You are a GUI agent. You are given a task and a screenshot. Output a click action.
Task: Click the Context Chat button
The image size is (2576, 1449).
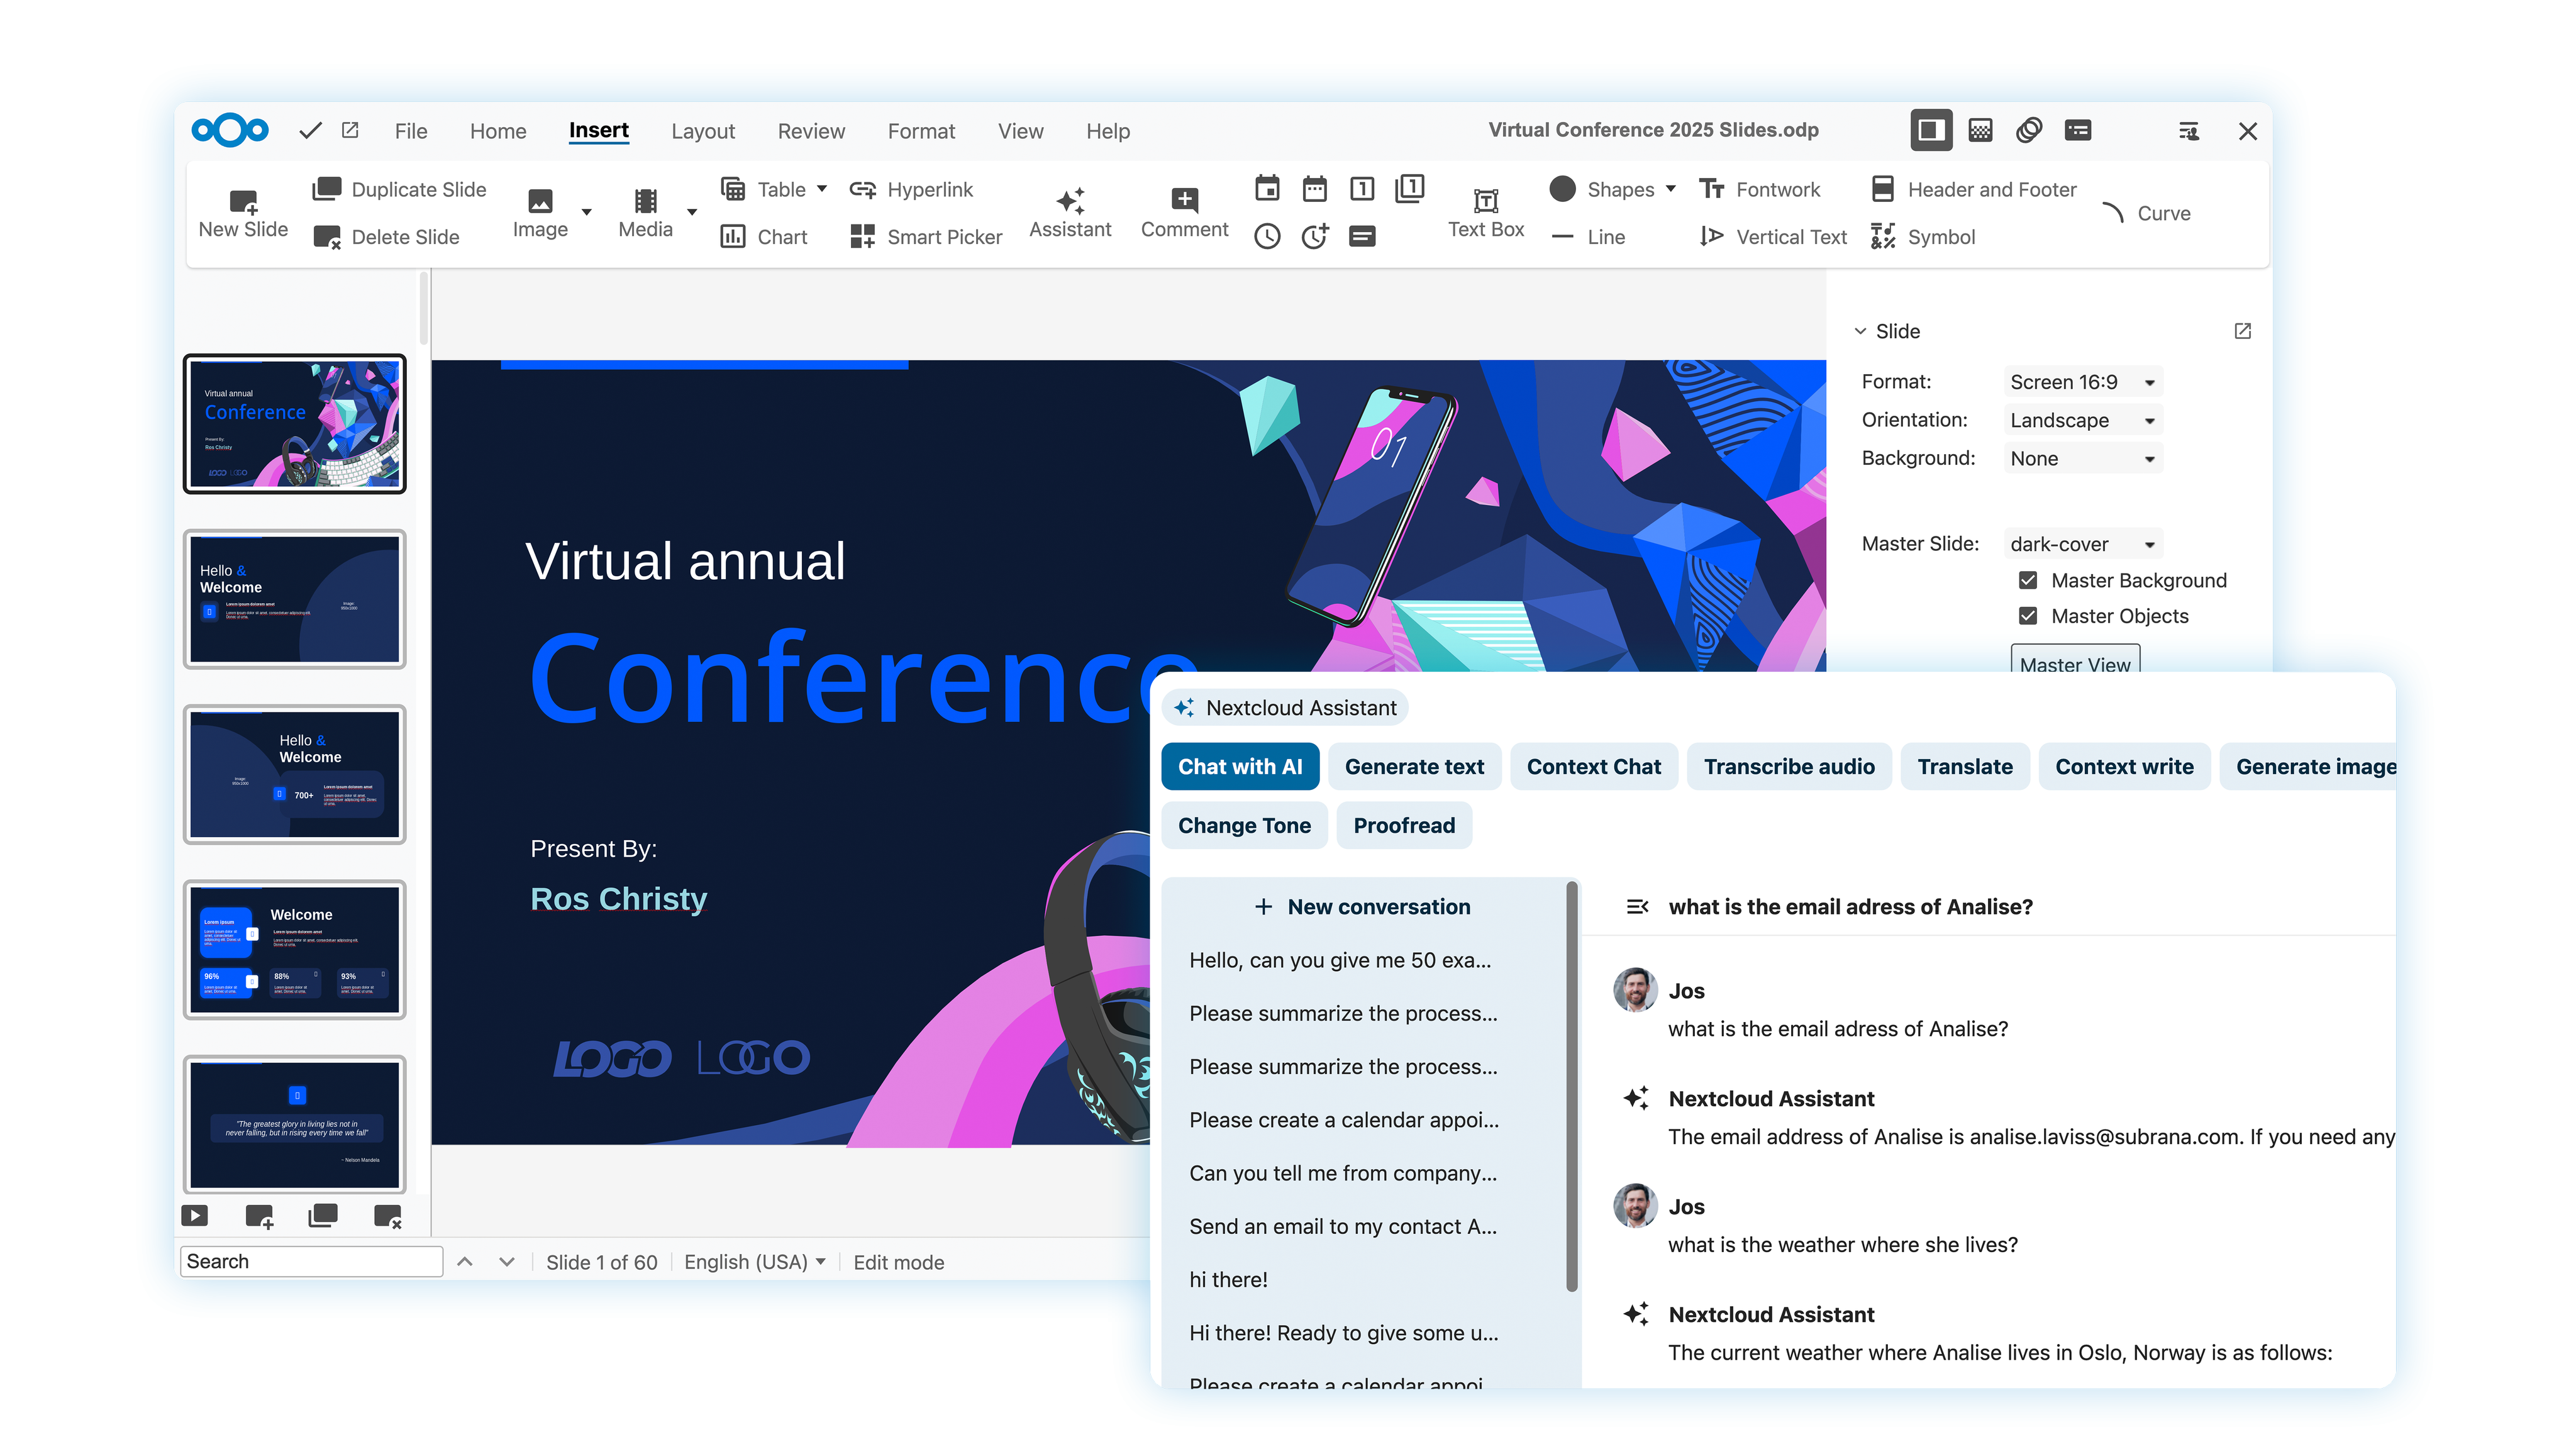pyautogui.click(x=1594, y=767)
